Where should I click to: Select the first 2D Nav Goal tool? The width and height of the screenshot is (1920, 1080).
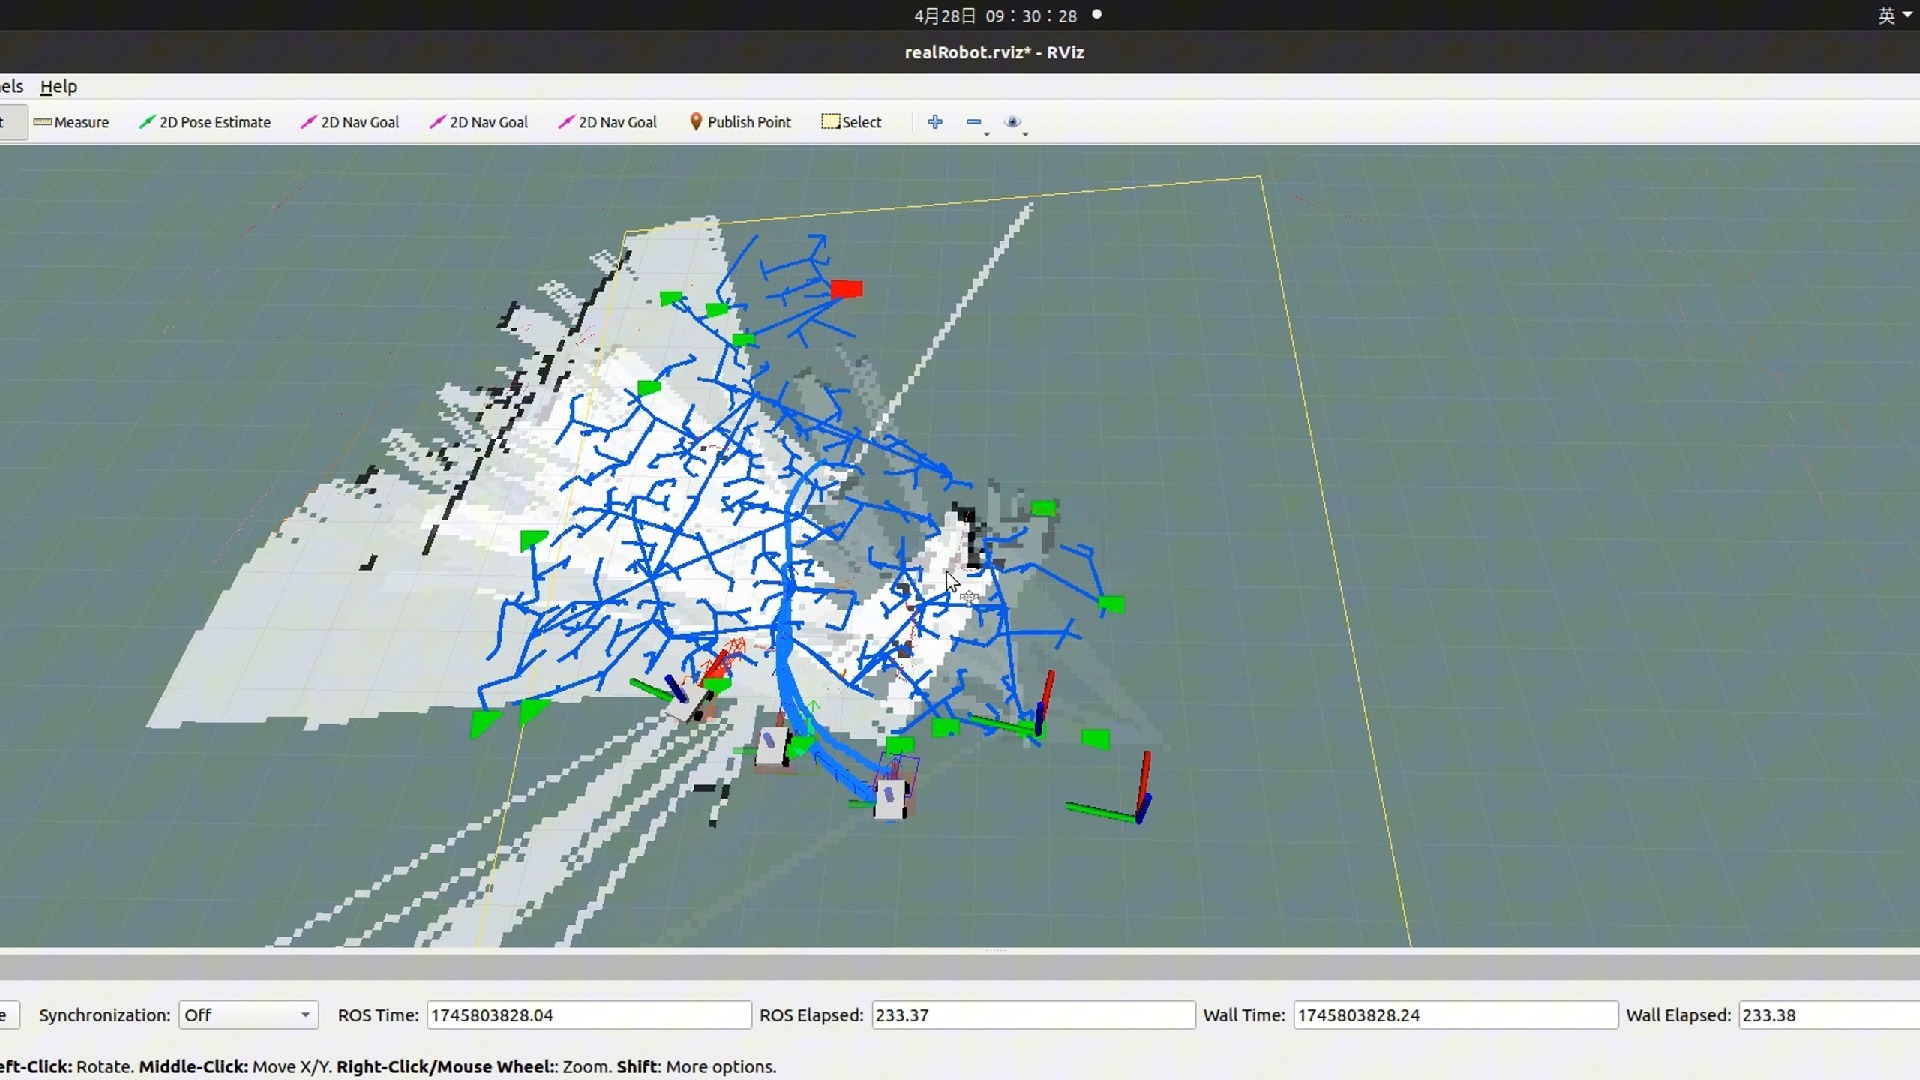(350, 122)
